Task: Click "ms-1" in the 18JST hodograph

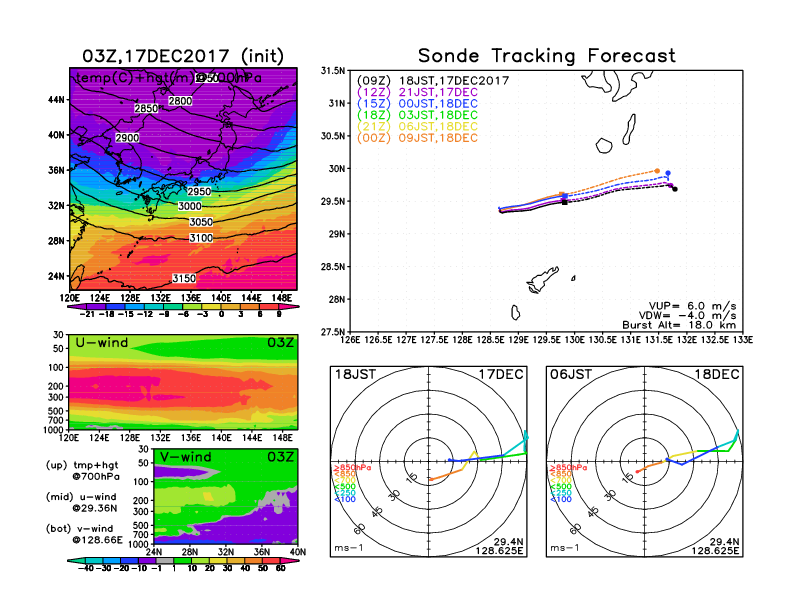Action: click(x=349, y=548)
